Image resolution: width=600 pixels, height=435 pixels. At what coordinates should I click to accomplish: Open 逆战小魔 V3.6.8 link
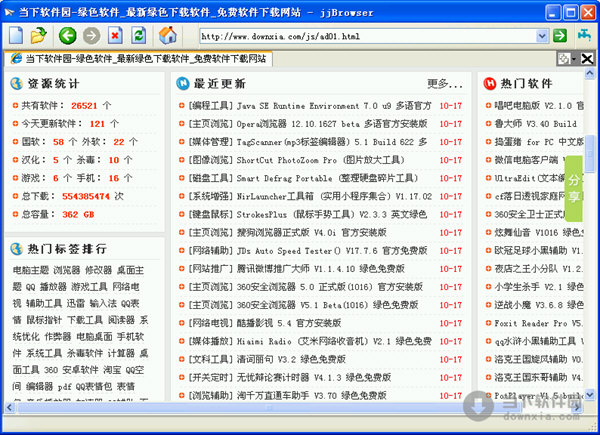pyautogui.click(x=539, y=305)
